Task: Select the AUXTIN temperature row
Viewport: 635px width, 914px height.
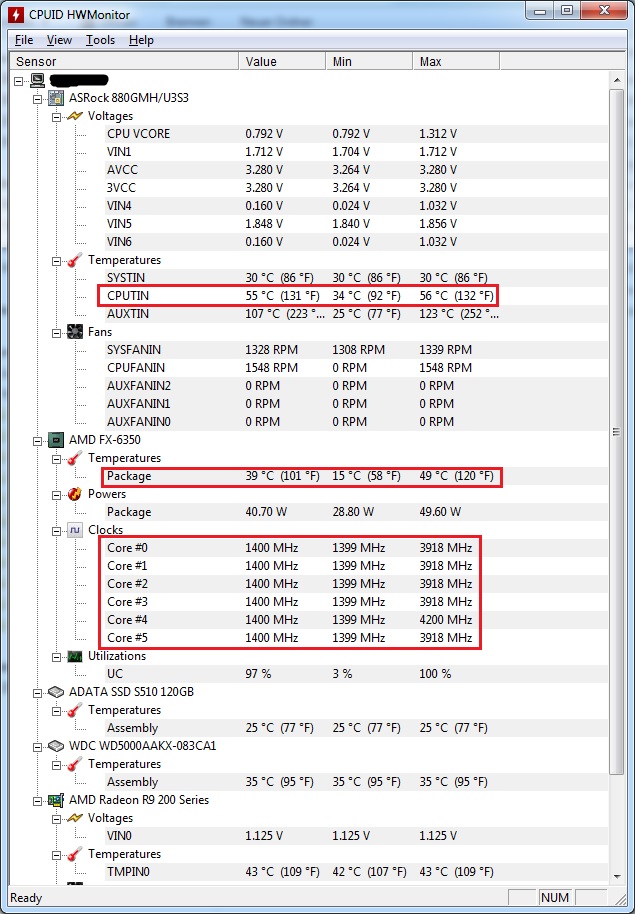Action: click(356, 314)
